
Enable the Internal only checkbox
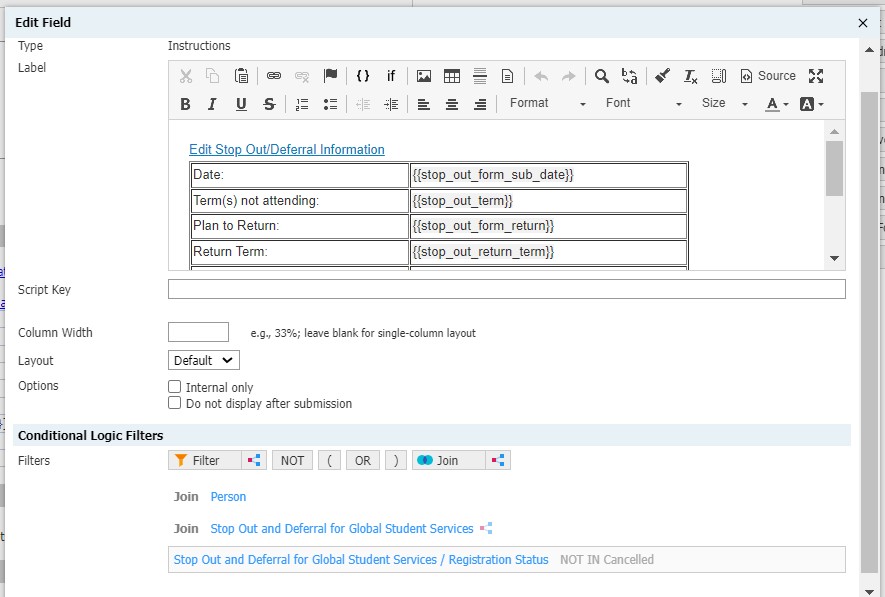click(175, 387)
